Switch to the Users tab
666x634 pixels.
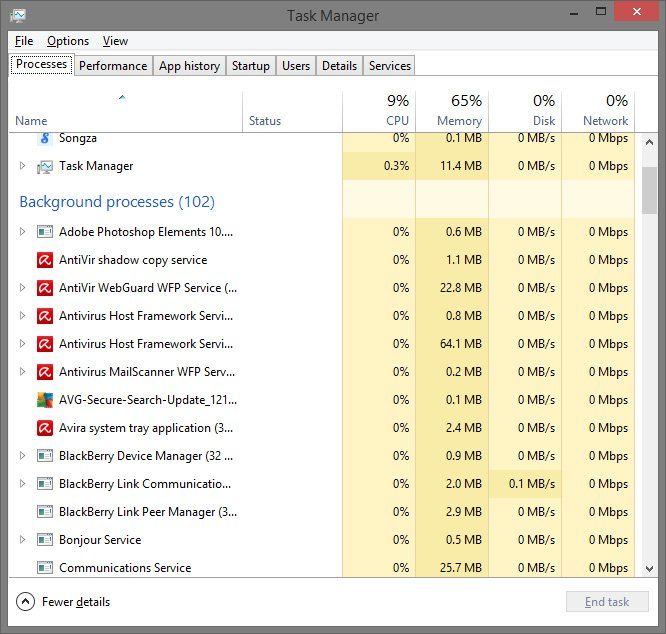(296, 66)
